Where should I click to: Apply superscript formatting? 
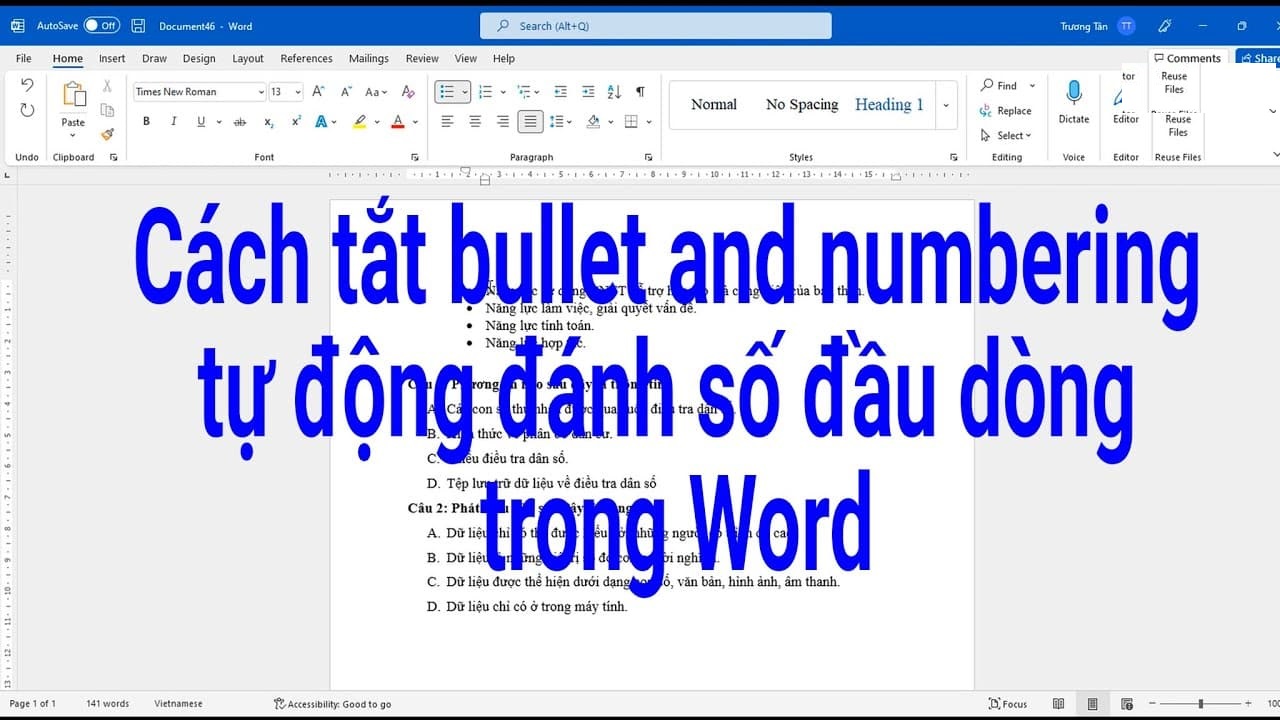point(296,122)
